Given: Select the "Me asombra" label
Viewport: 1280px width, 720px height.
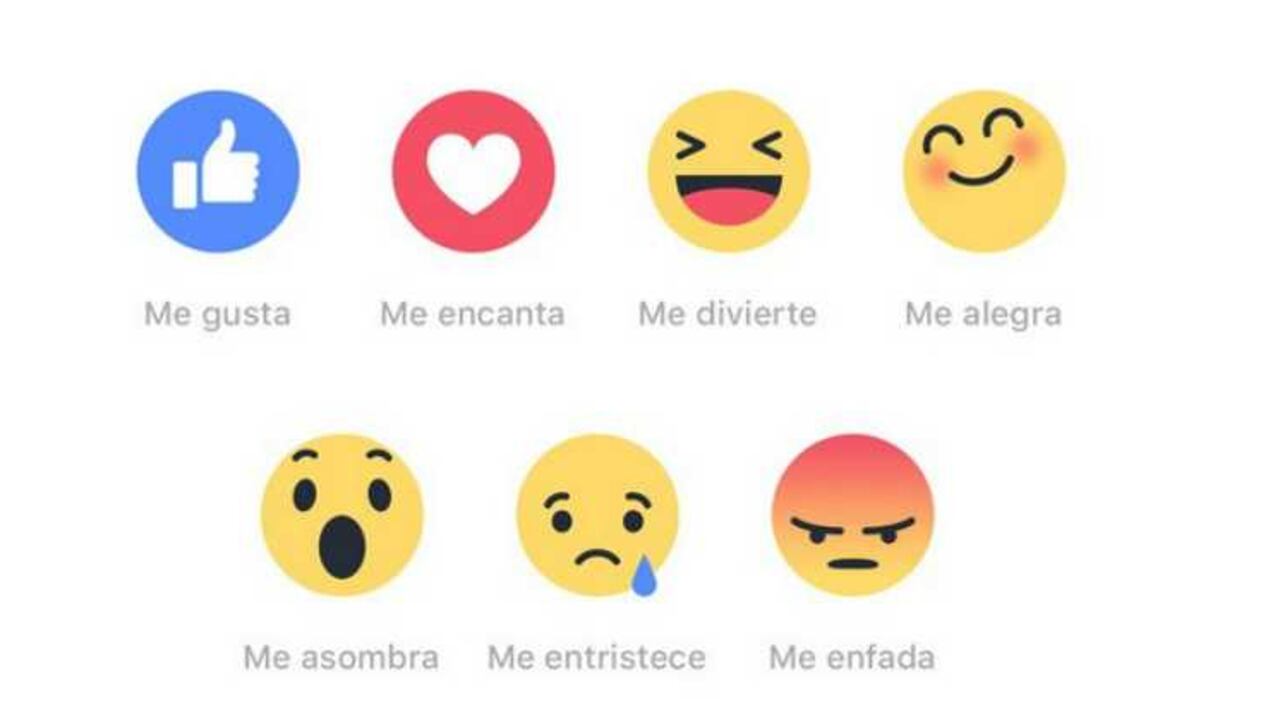Looking at the screenshot, I should coord(341,658).
